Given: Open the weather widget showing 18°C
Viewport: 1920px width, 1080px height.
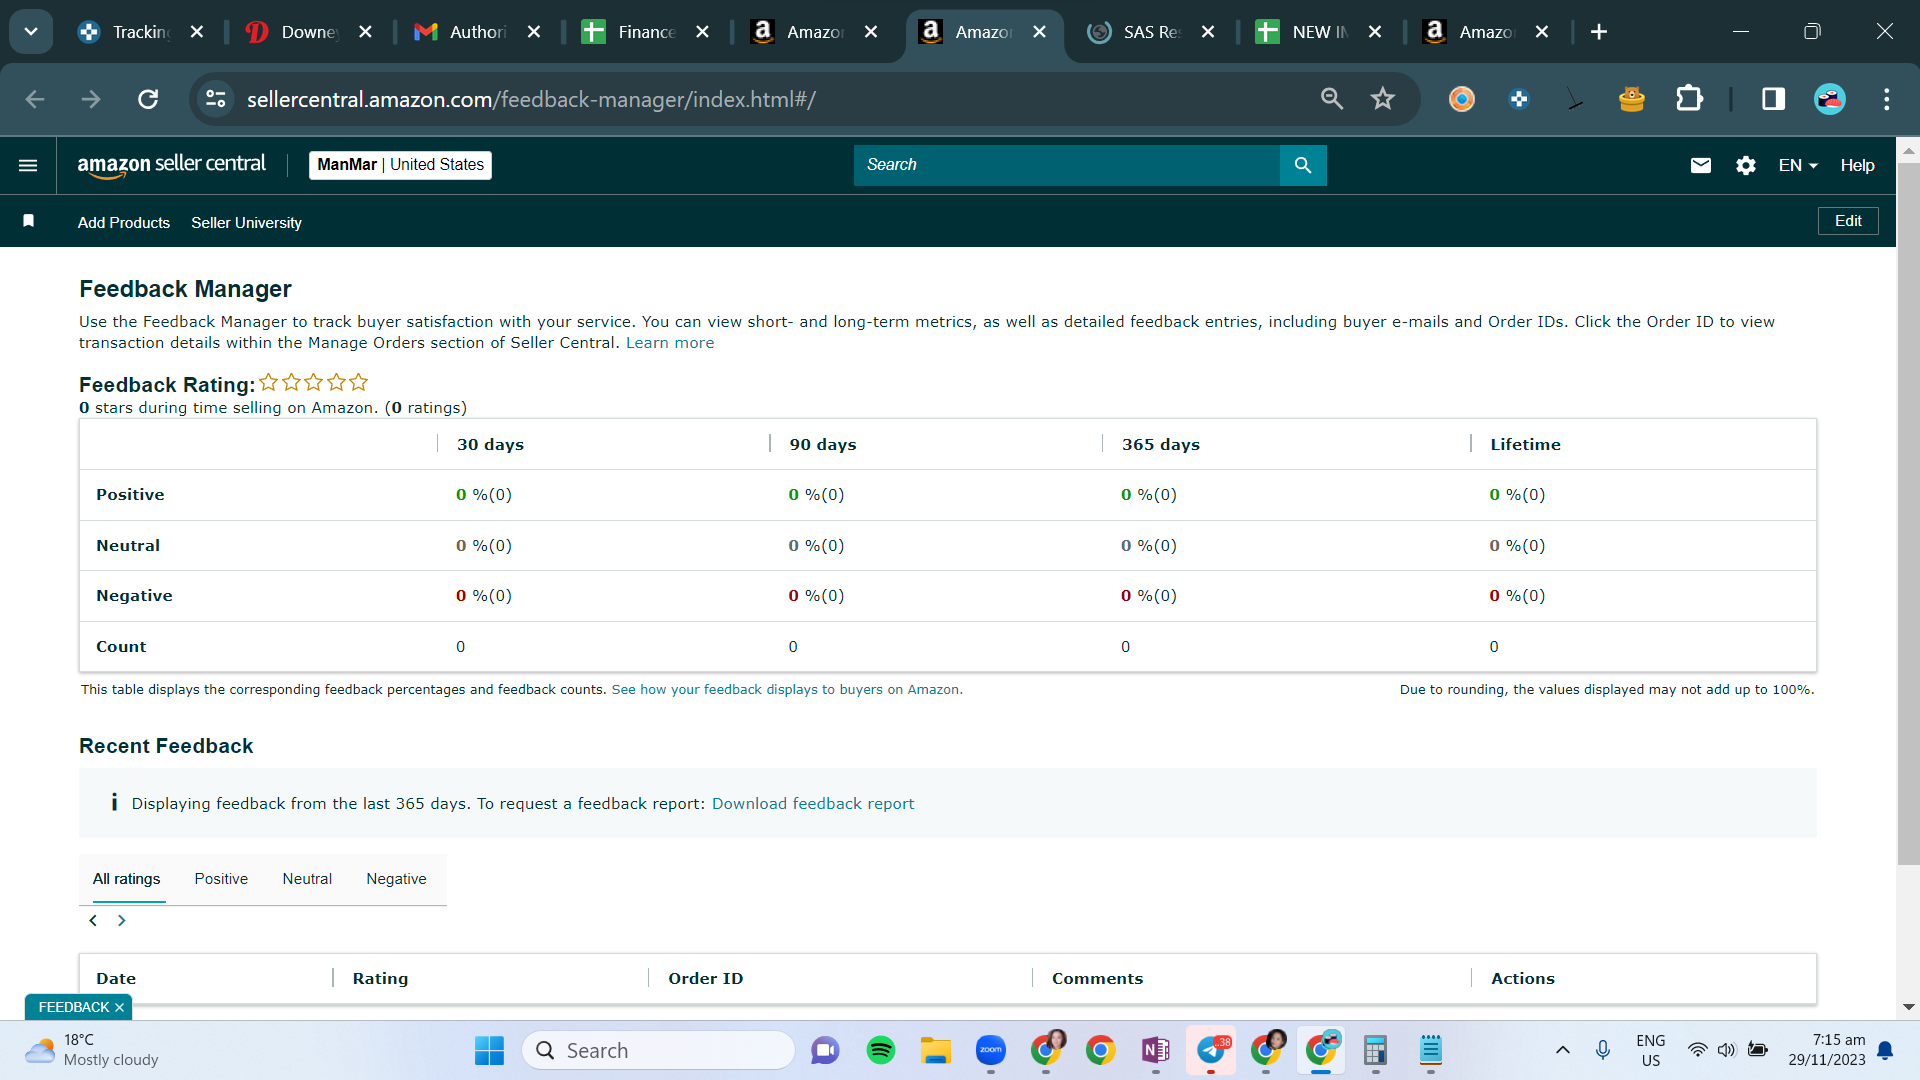Looking at the screenshot, I should (92, 1050).
